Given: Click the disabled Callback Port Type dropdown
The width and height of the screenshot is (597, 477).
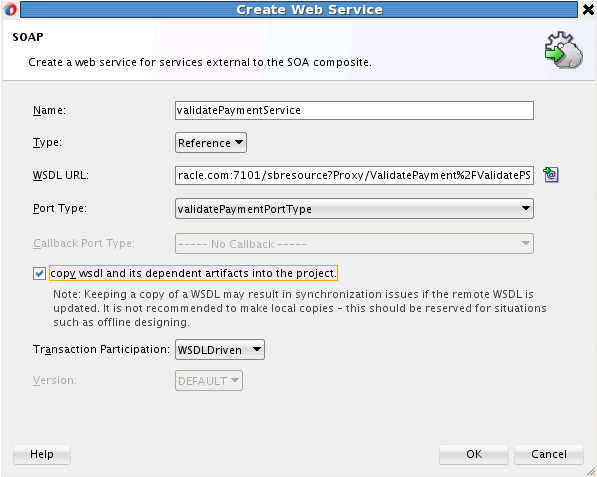Looking at the screenshot, I should pos(354,244).
